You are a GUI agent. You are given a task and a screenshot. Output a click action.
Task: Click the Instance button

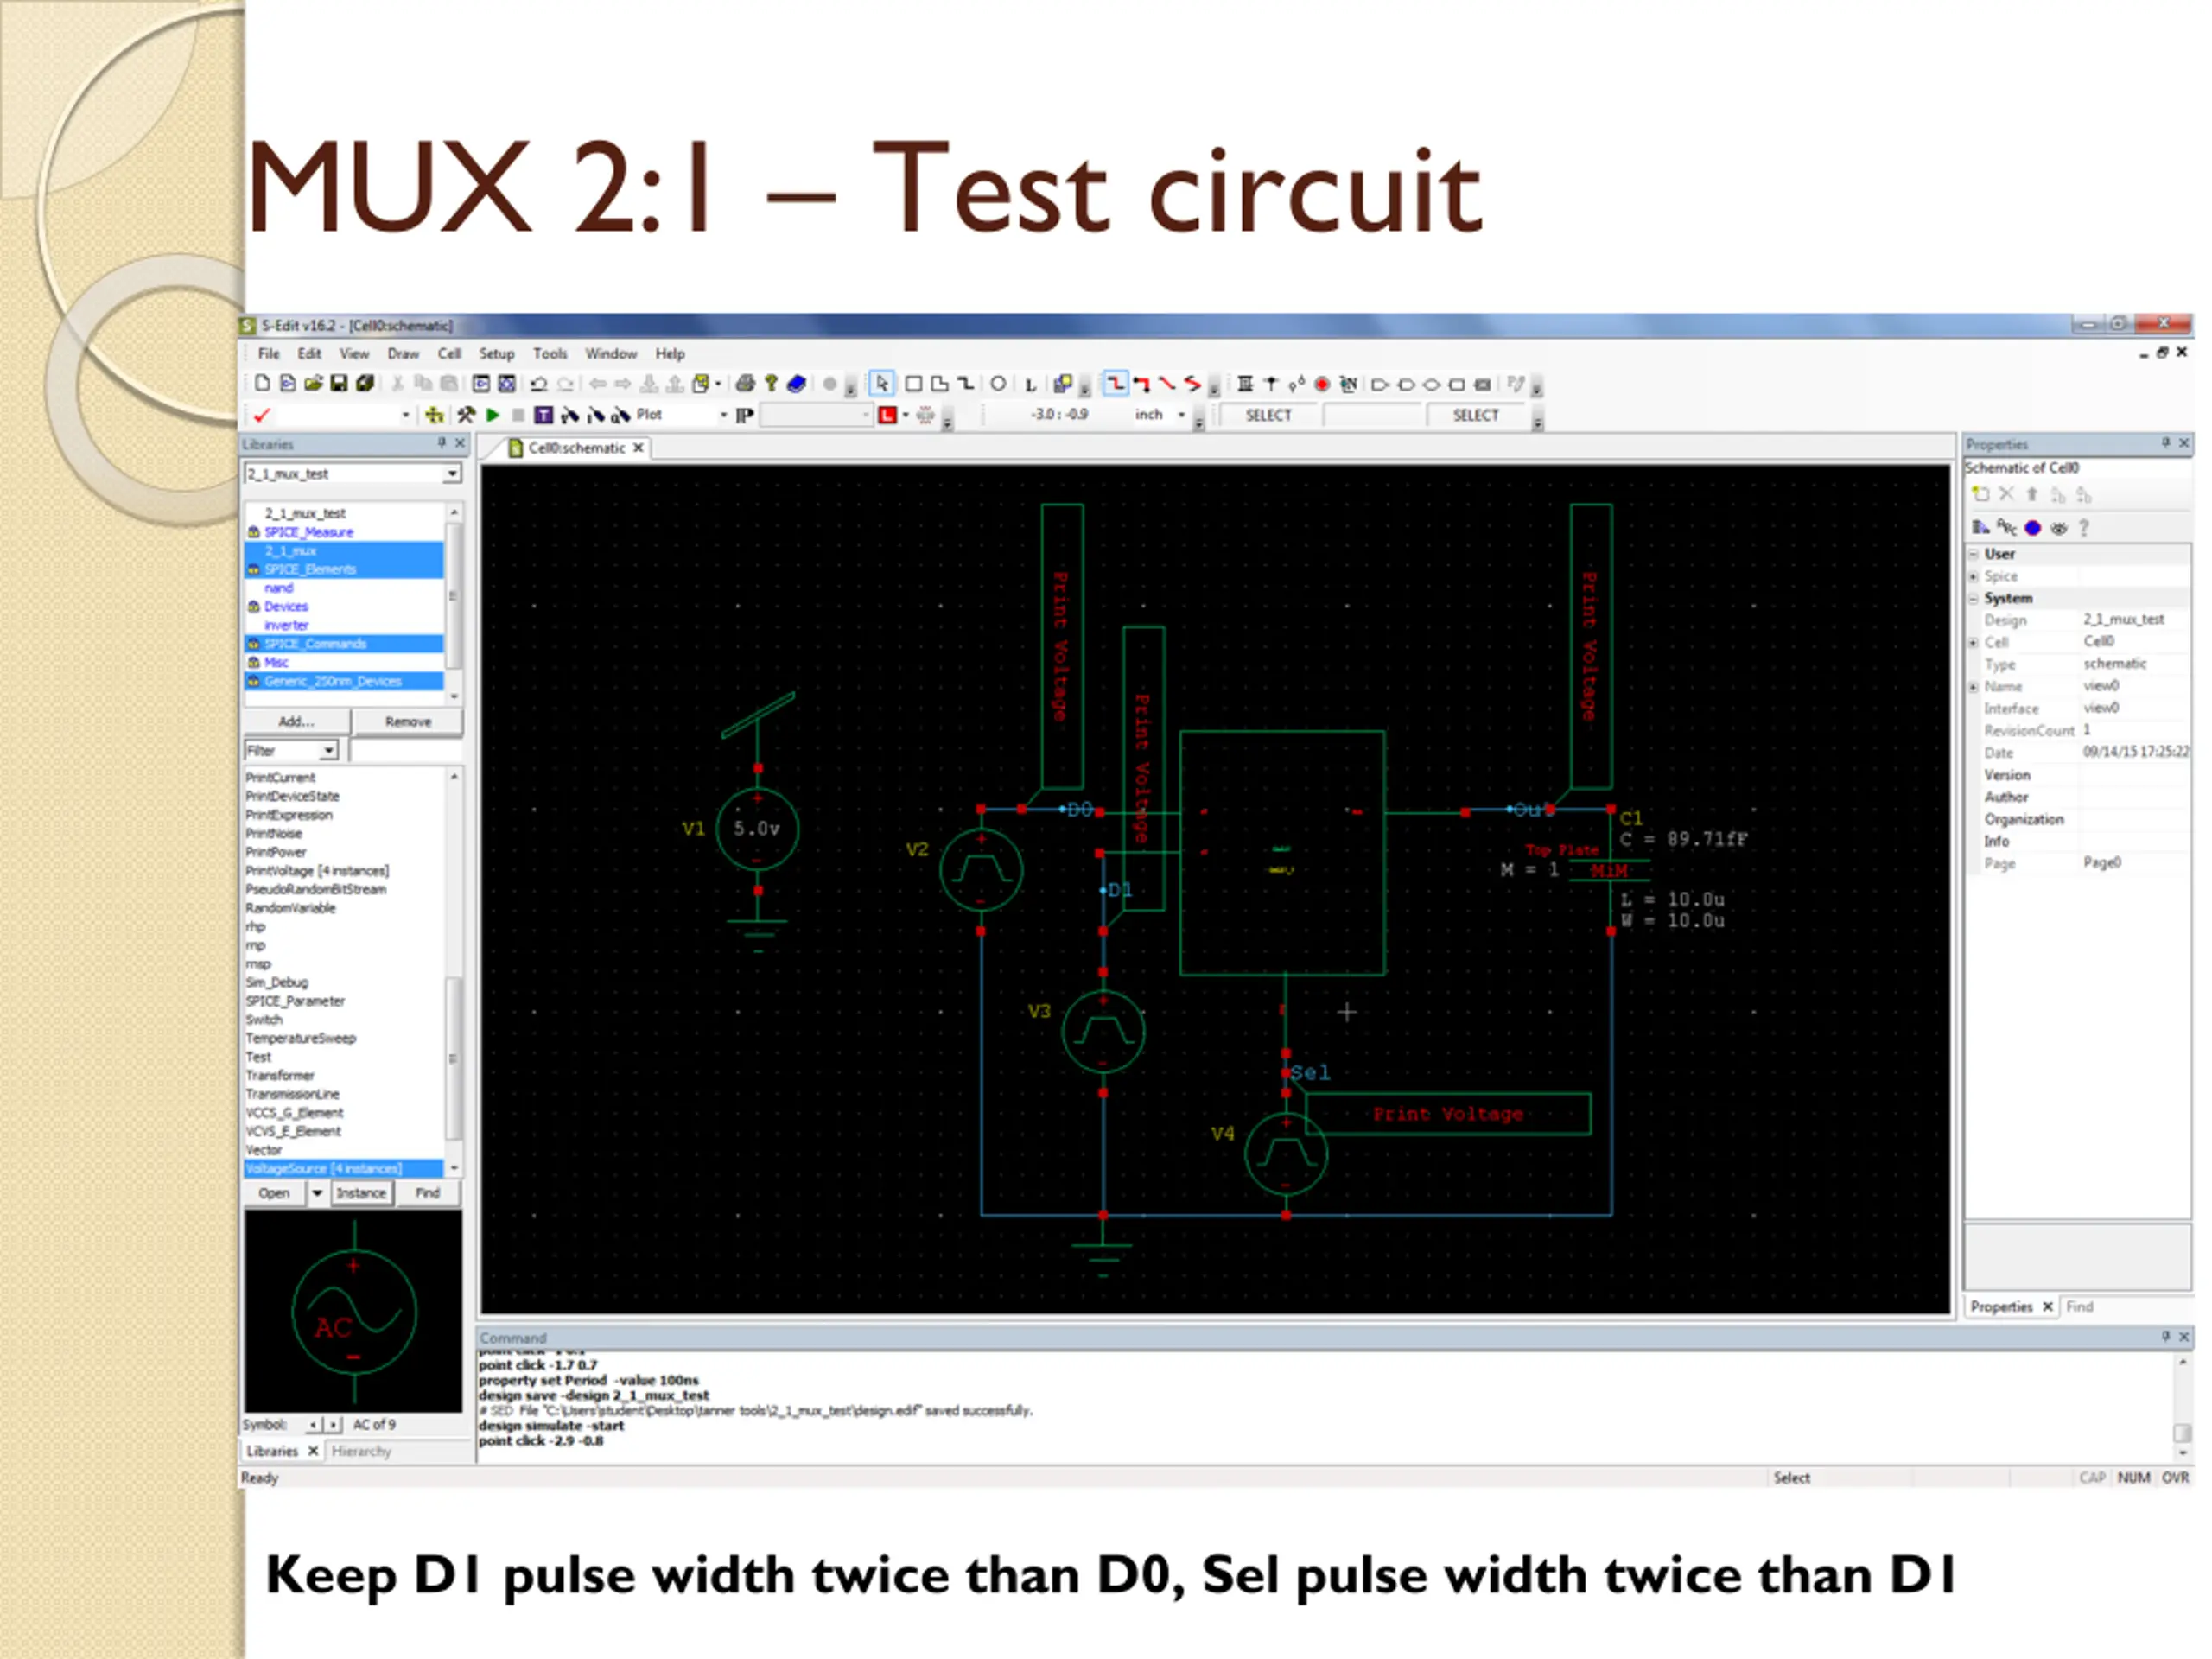361,1193
